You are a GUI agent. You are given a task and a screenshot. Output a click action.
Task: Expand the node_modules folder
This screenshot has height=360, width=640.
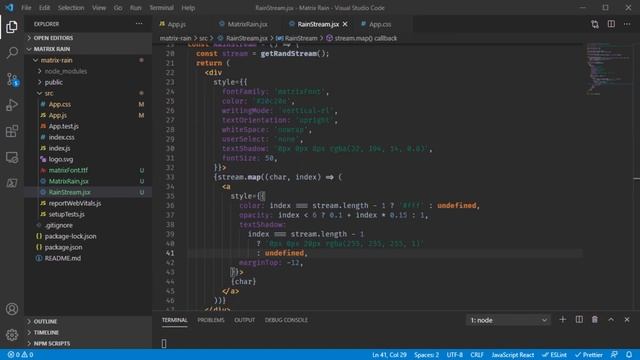88,71
